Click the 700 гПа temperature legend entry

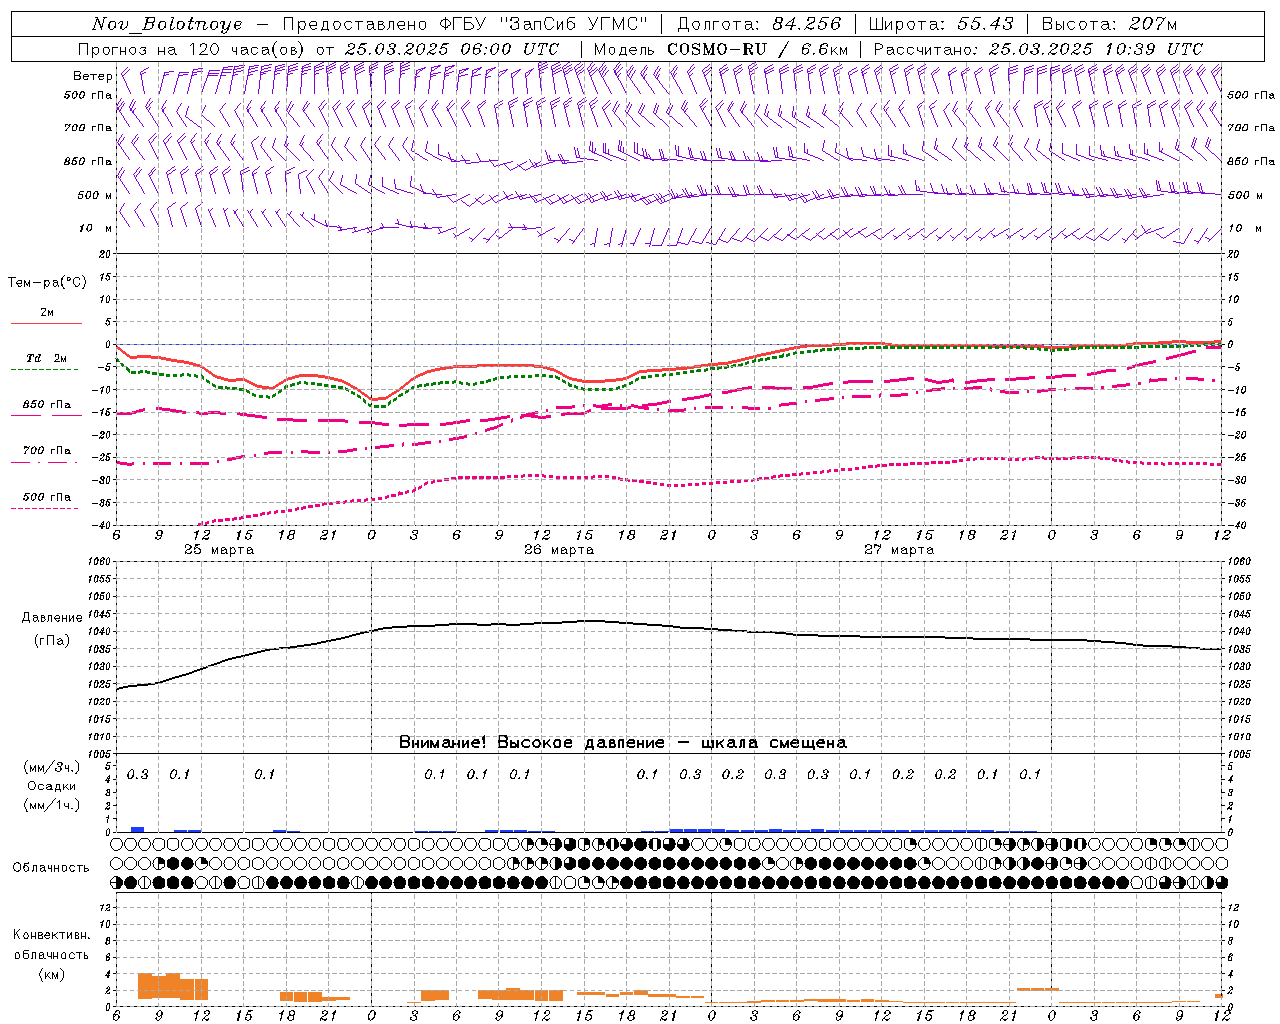point(46,454)
